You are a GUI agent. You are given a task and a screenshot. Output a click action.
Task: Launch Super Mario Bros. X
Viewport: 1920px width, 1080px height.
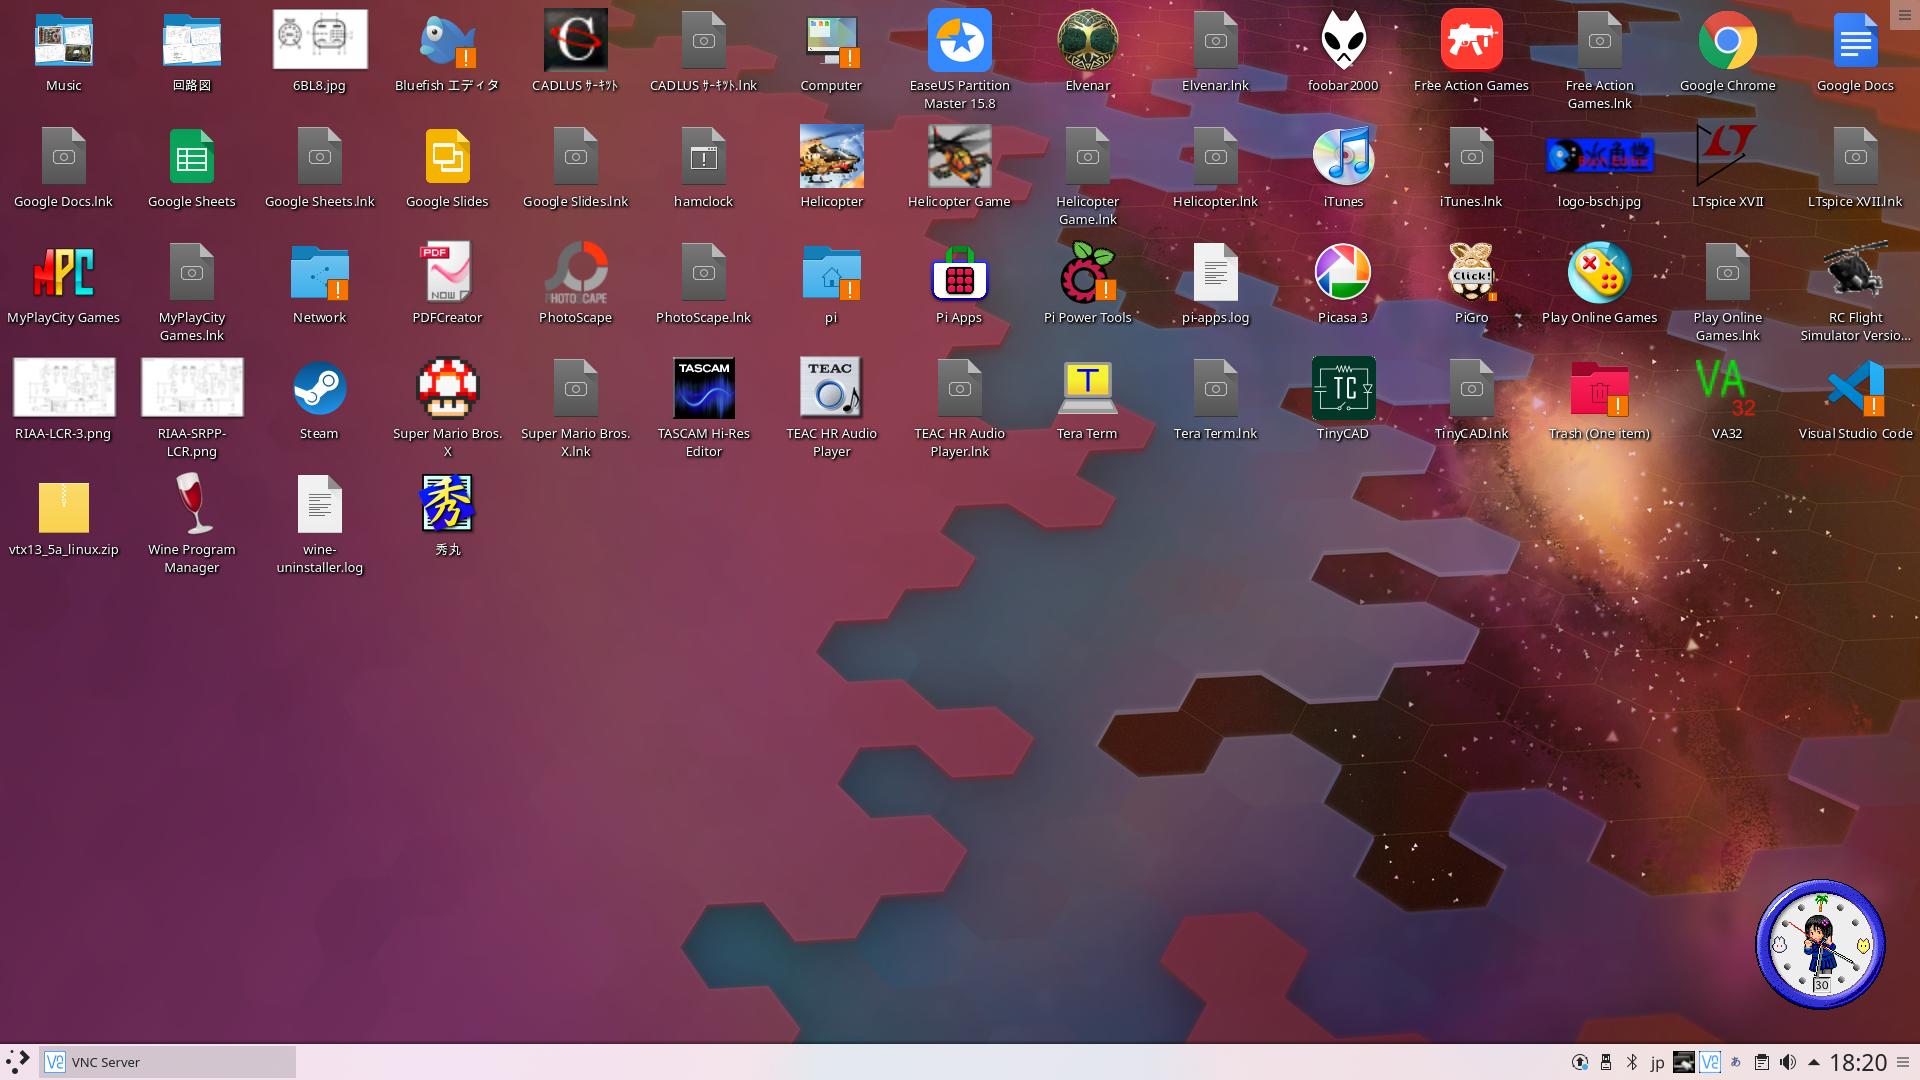(x=447, y=388)
